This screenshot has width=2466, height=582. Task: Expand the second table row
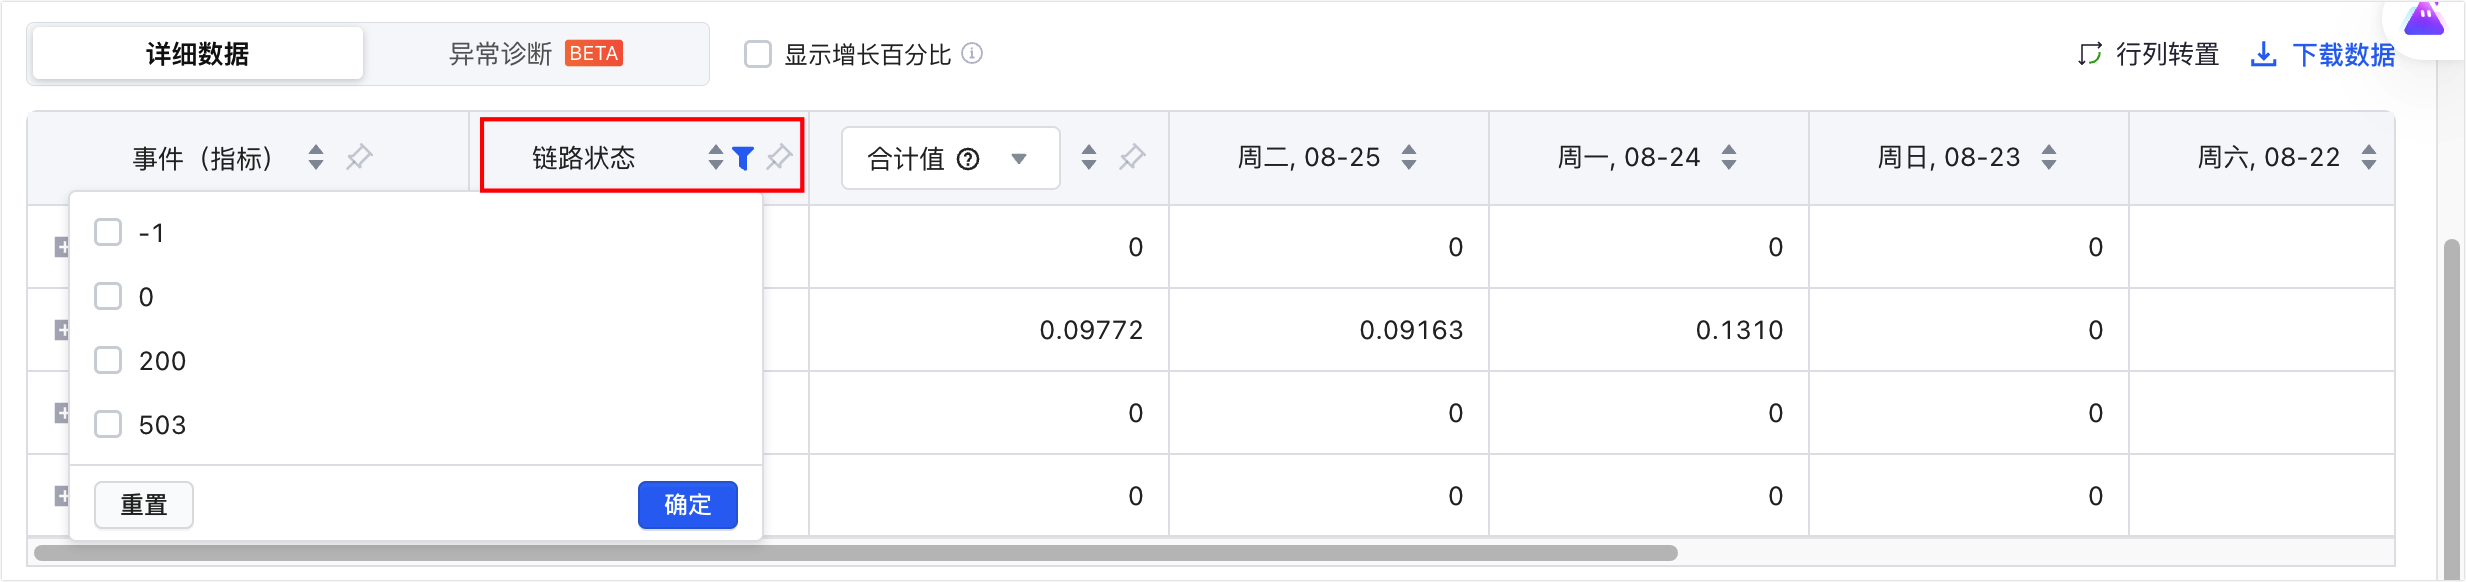[62, 330]
